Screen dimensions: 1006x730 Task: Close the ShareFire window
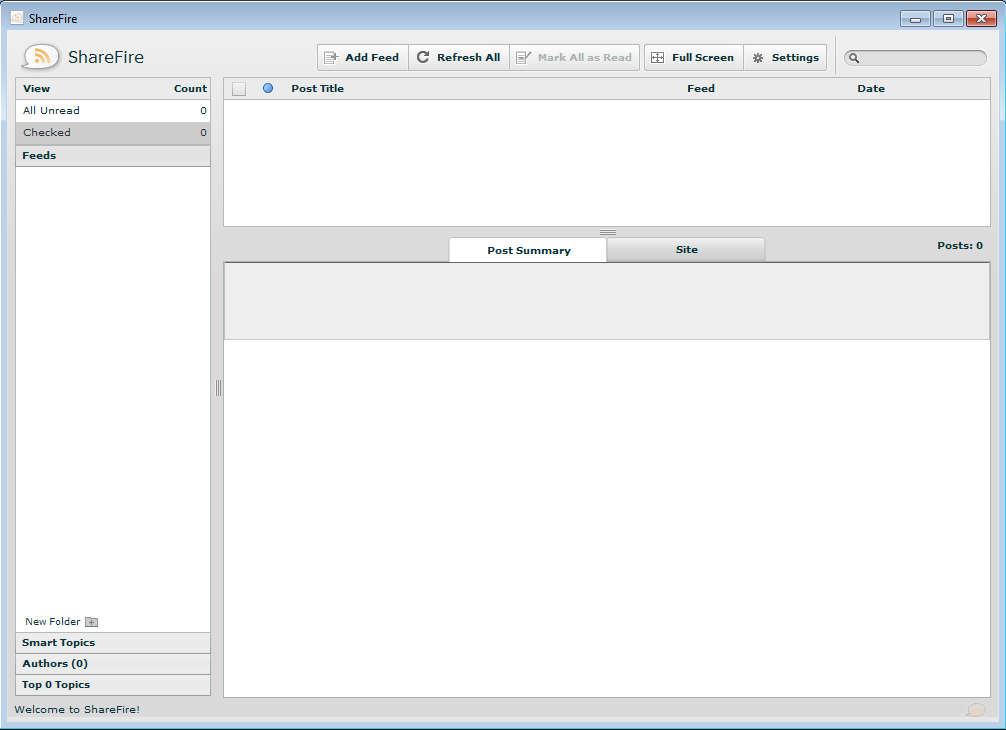(982, 19)
